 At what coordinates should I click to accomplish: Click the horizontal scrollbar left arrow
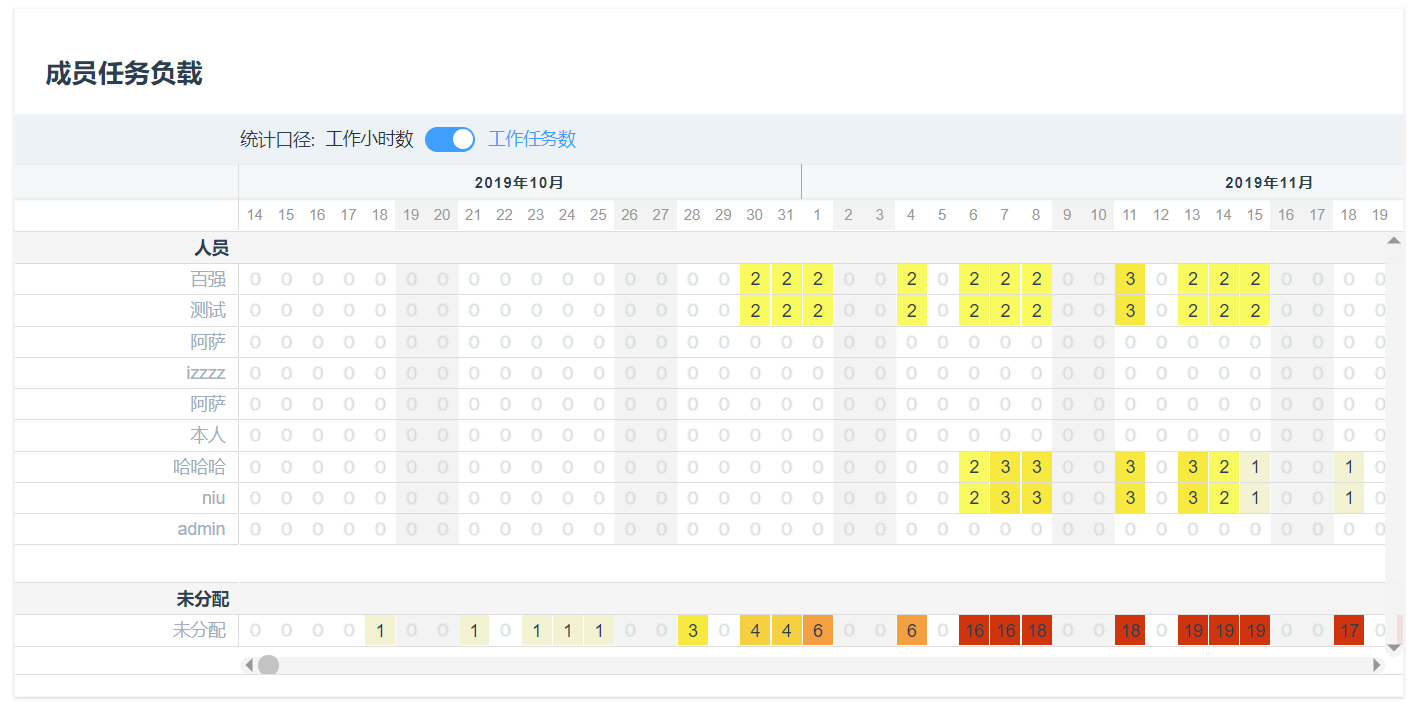point(249,665)
